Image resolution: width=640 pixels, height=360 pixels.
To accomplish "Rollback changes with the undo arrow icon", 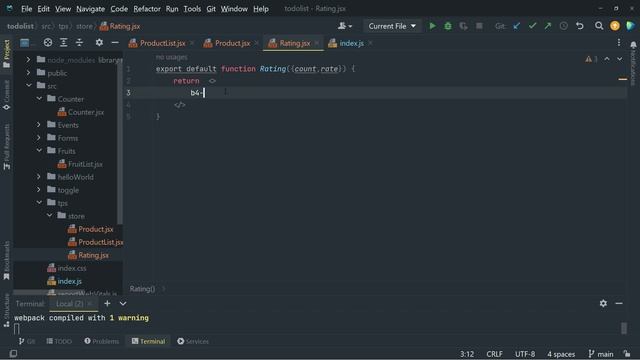I will [580, 26].
